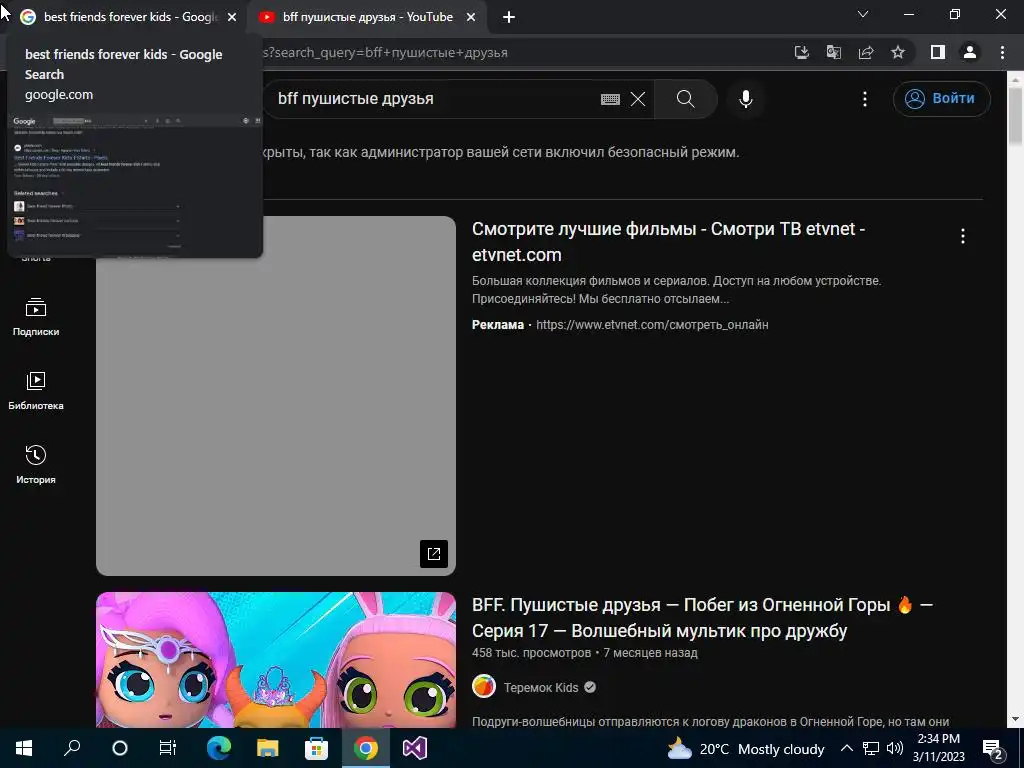Open the Теремок Kids channel name
Viewport: 1024px width, 768px height.
pos(541,687)
